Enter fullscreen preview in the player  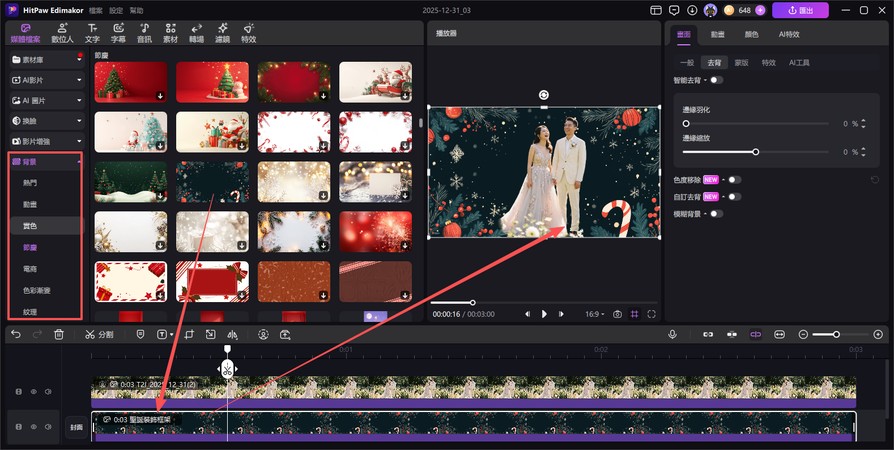pyautogui.click(x=651, y=314)
